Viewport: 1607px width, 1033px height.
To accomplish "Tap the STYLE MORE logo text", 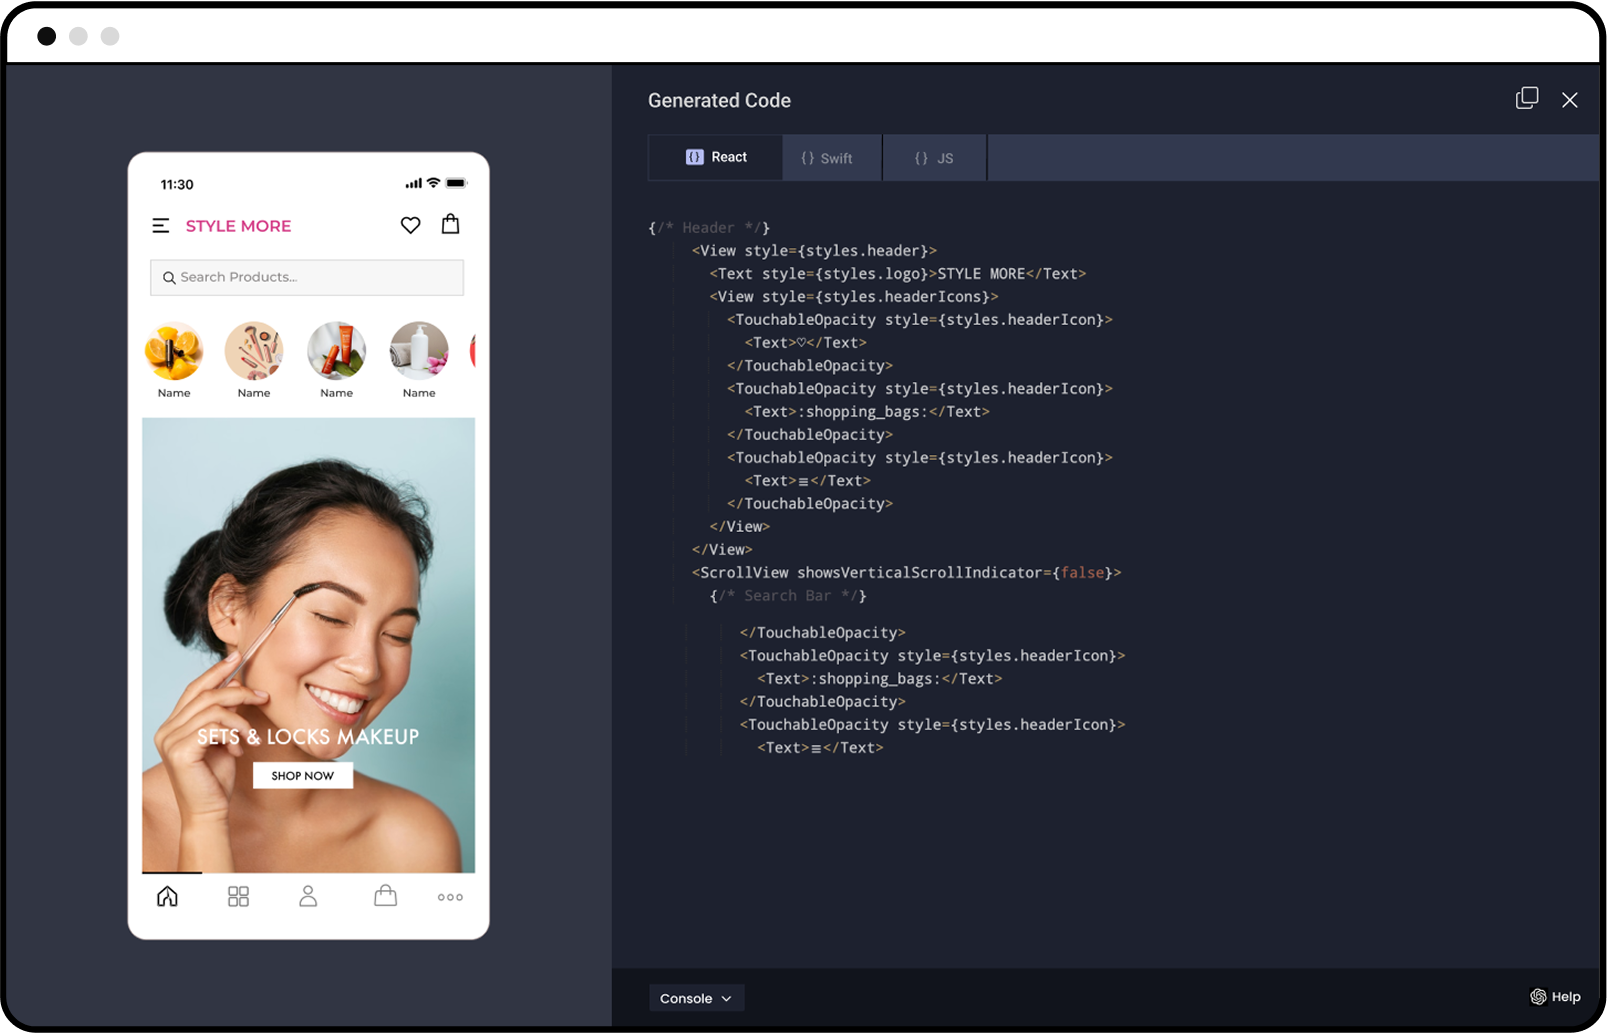I will pyautogui.click(x=238, y=225).
